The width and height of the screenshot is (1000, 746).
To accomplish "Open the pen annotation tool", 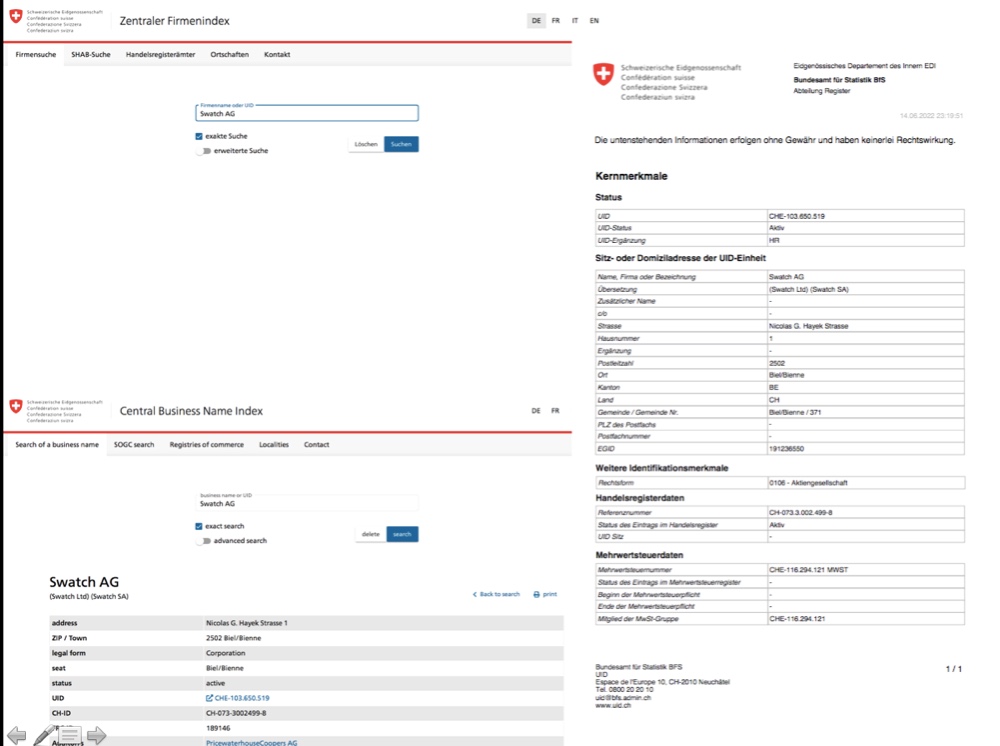I will click(x=43, y=735).
